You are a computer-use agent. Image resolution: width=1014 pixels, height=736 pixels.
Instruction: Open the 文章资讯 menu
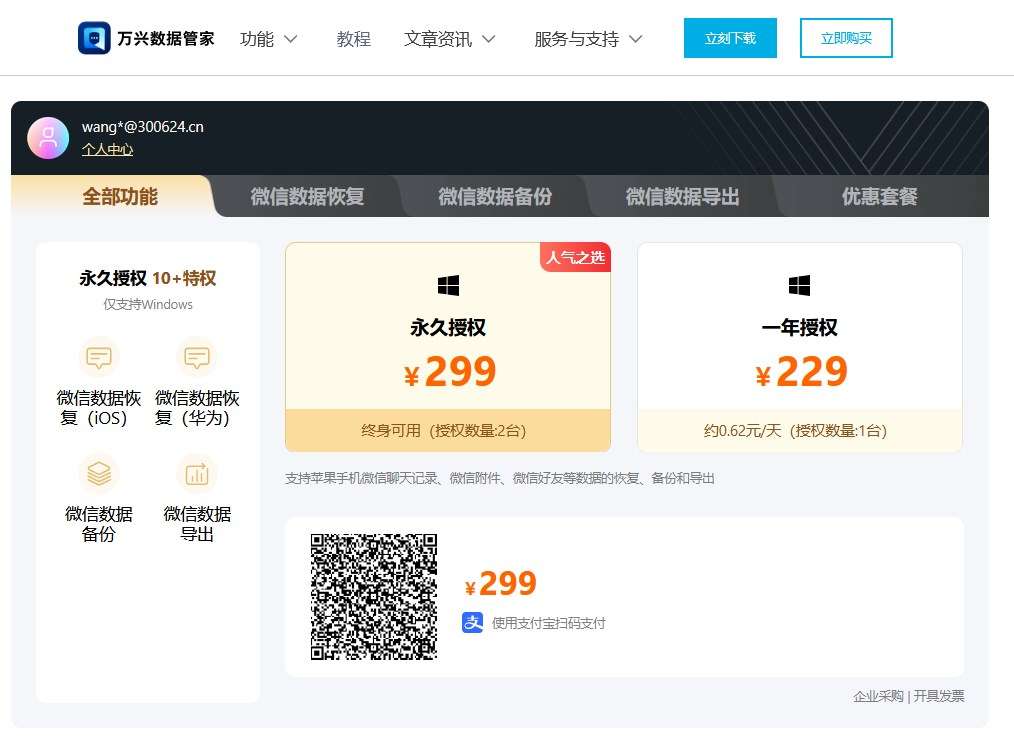[438, 39]
